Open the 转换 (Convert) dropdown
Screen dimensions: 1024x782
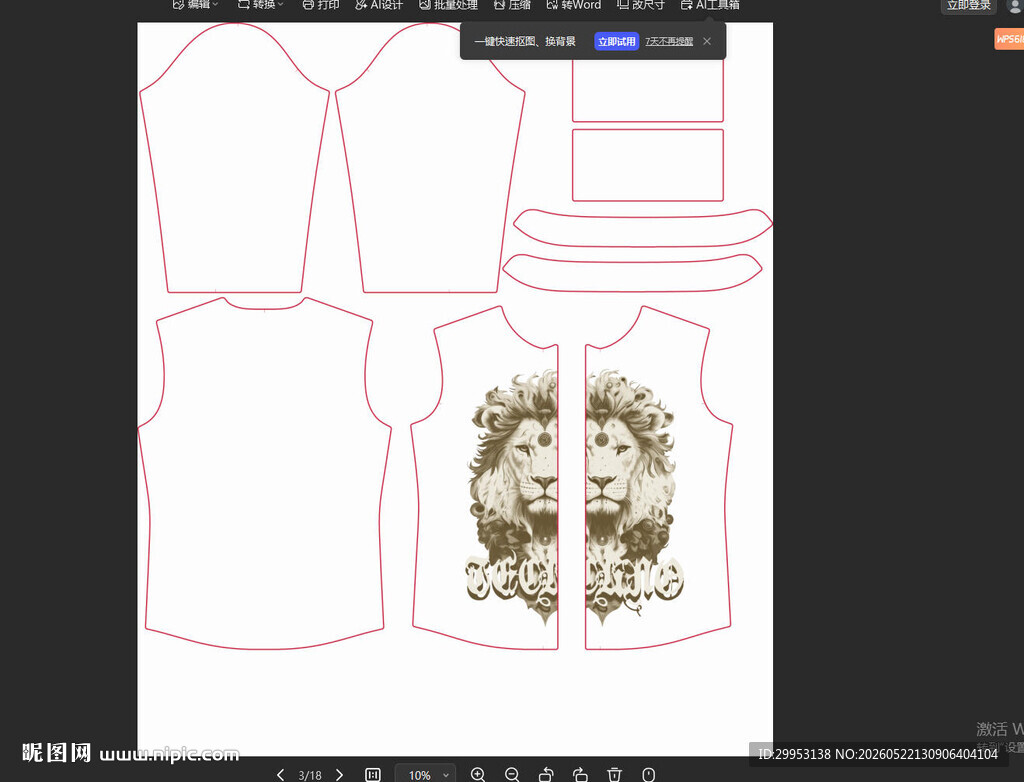[x=260, y=5]
